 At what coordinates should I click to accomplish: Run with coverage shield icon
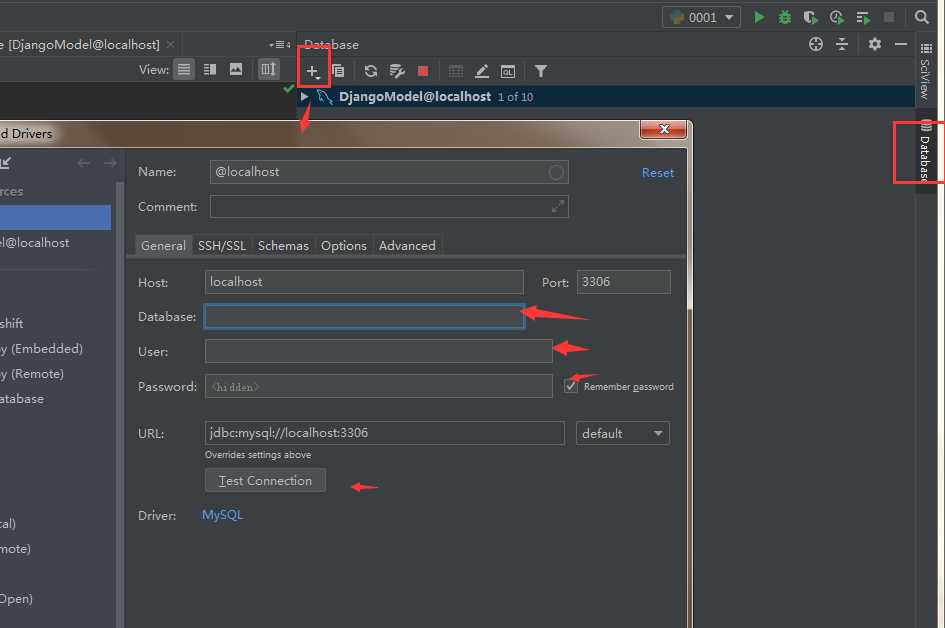coord(811,17)
